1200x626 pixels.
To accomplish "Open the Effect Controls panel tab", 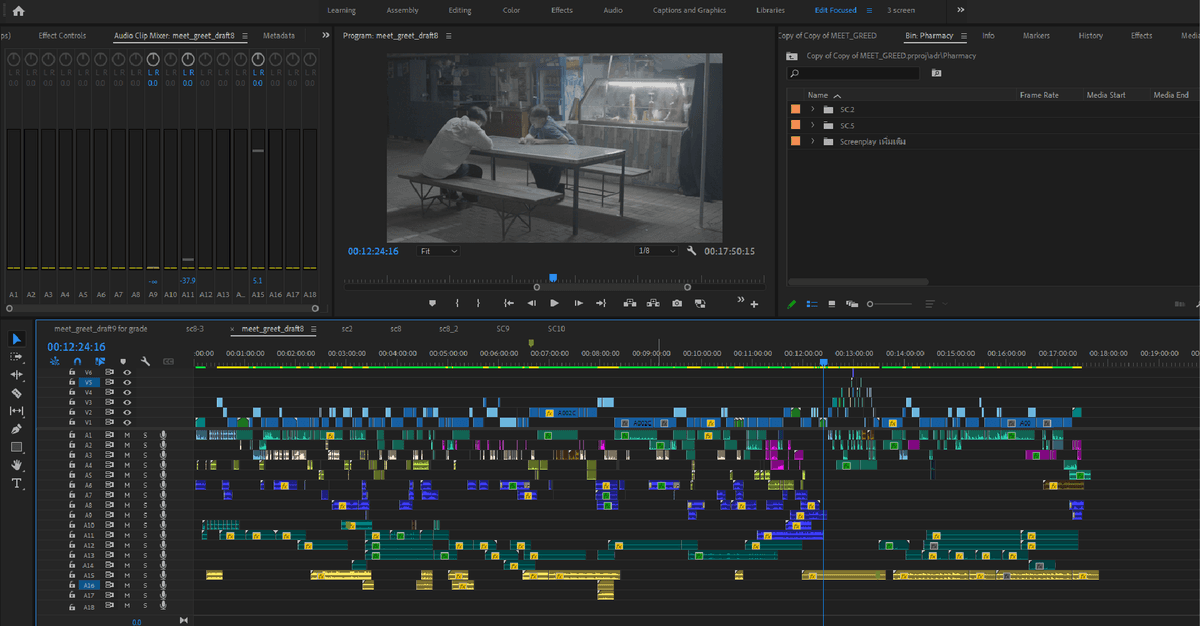I will (x=62, y=36).
